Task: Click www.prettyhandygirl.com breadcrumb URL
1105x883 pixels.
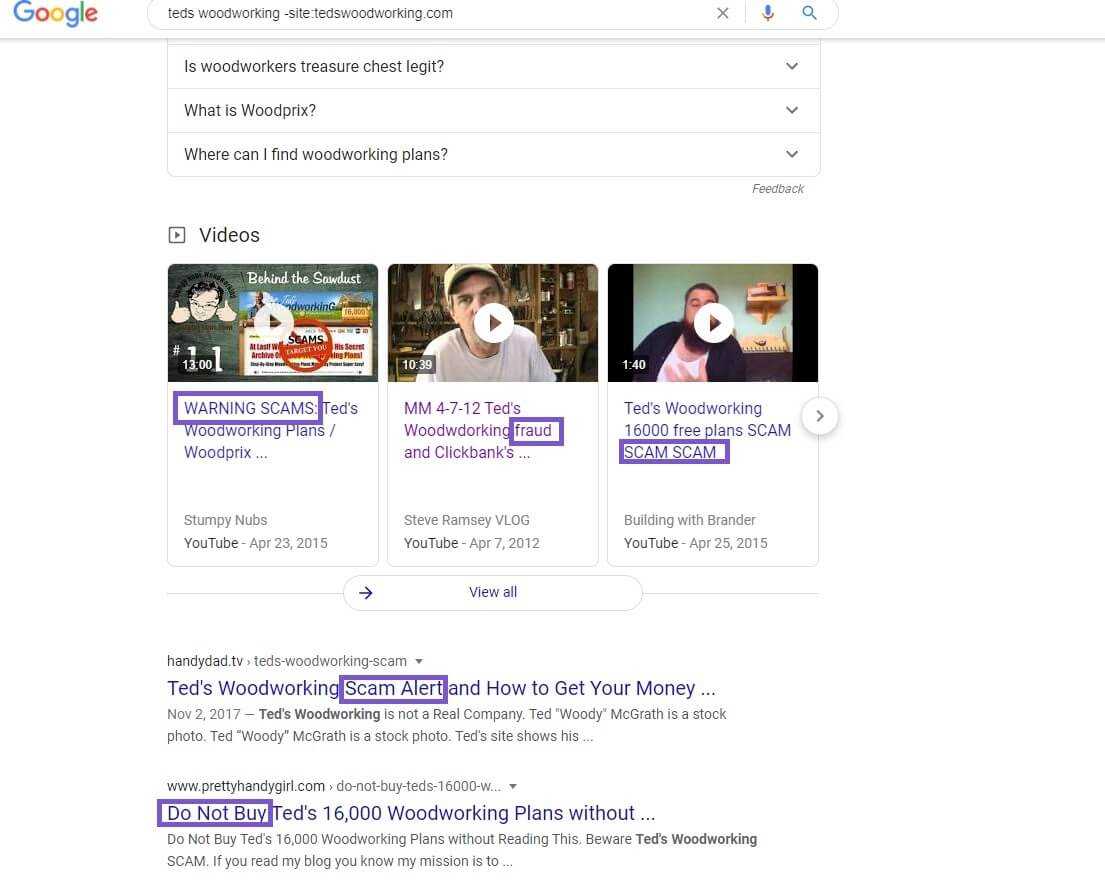Action: tap(334, 786)
